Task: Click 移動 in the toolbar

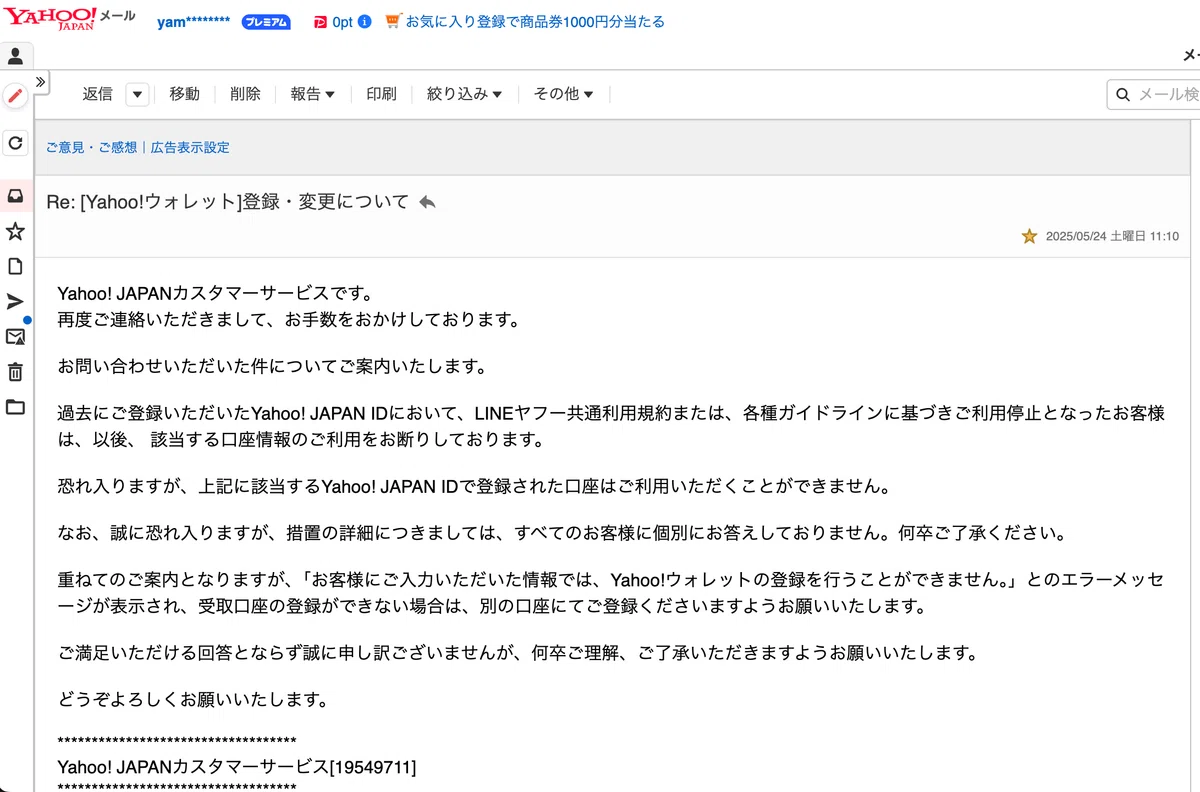Action: point(185,94)
